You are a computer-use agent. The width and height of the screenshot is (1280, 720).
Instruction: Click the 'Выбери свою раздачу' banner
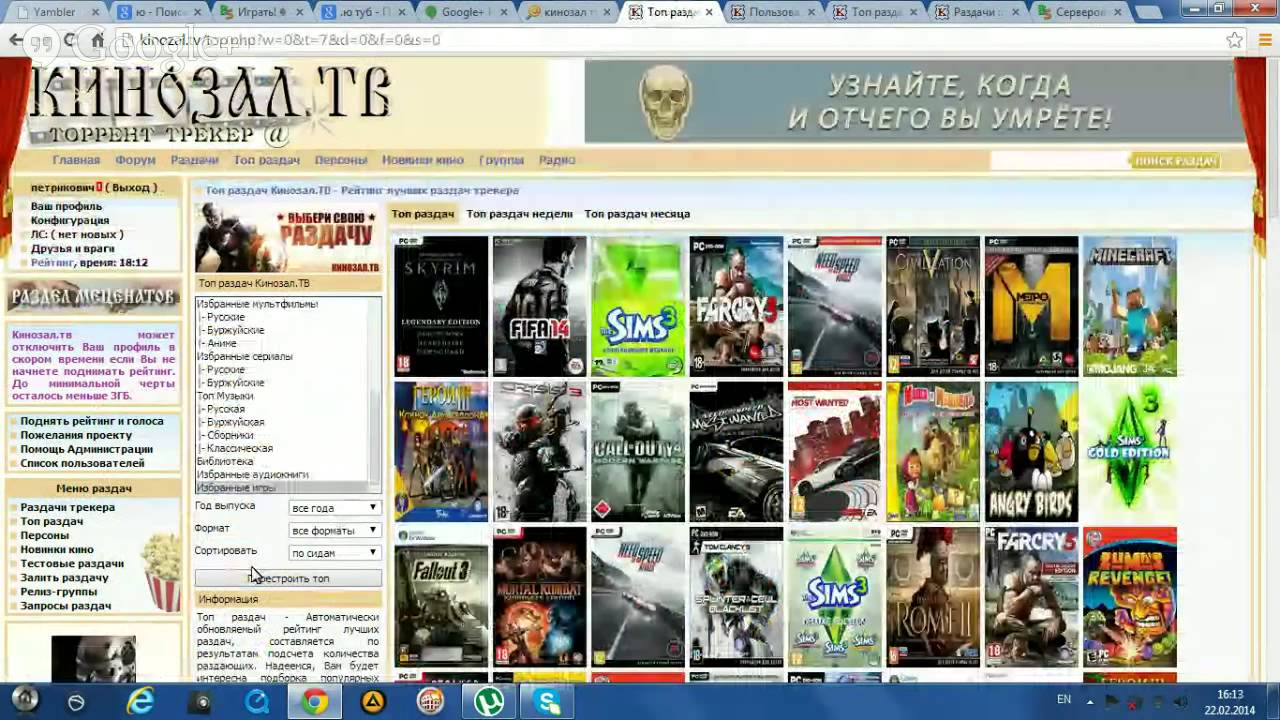coord(288,238)
